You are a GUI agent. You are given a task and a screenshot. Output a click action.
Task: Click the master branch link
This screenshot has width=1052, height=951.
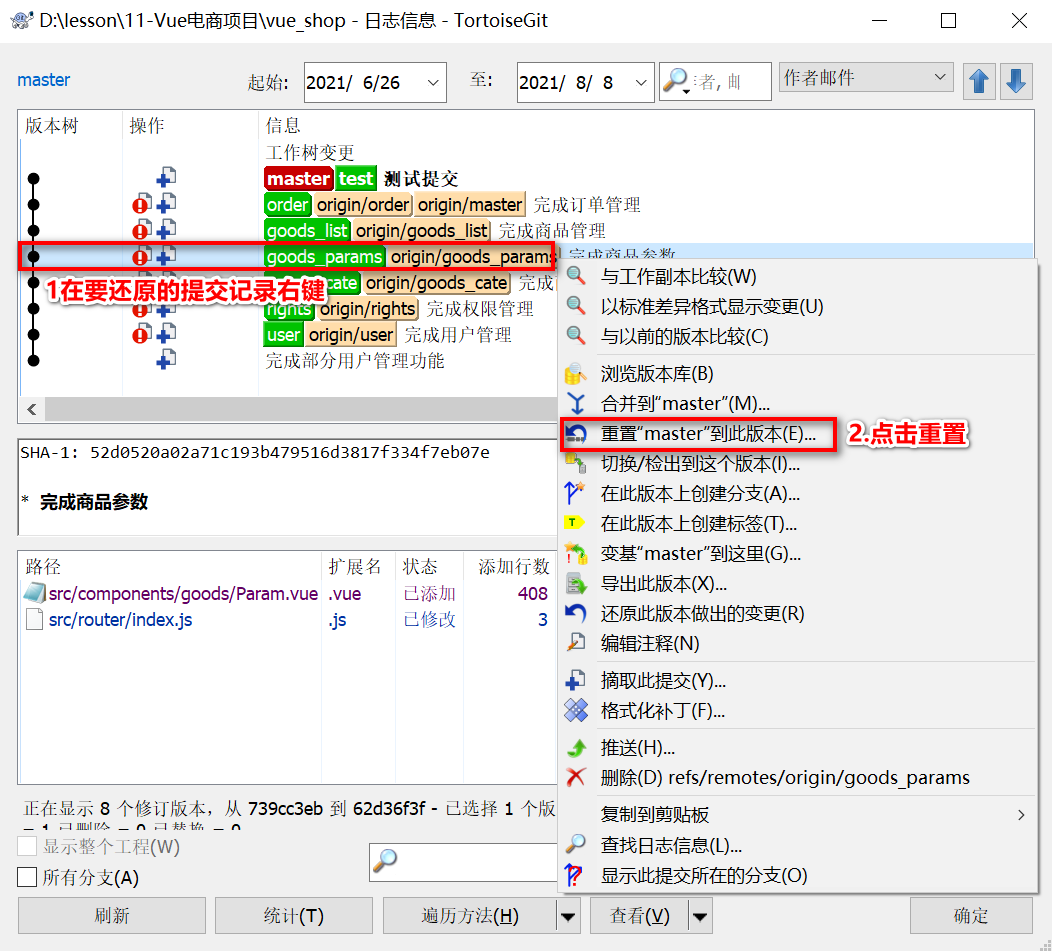click(44, 80)
